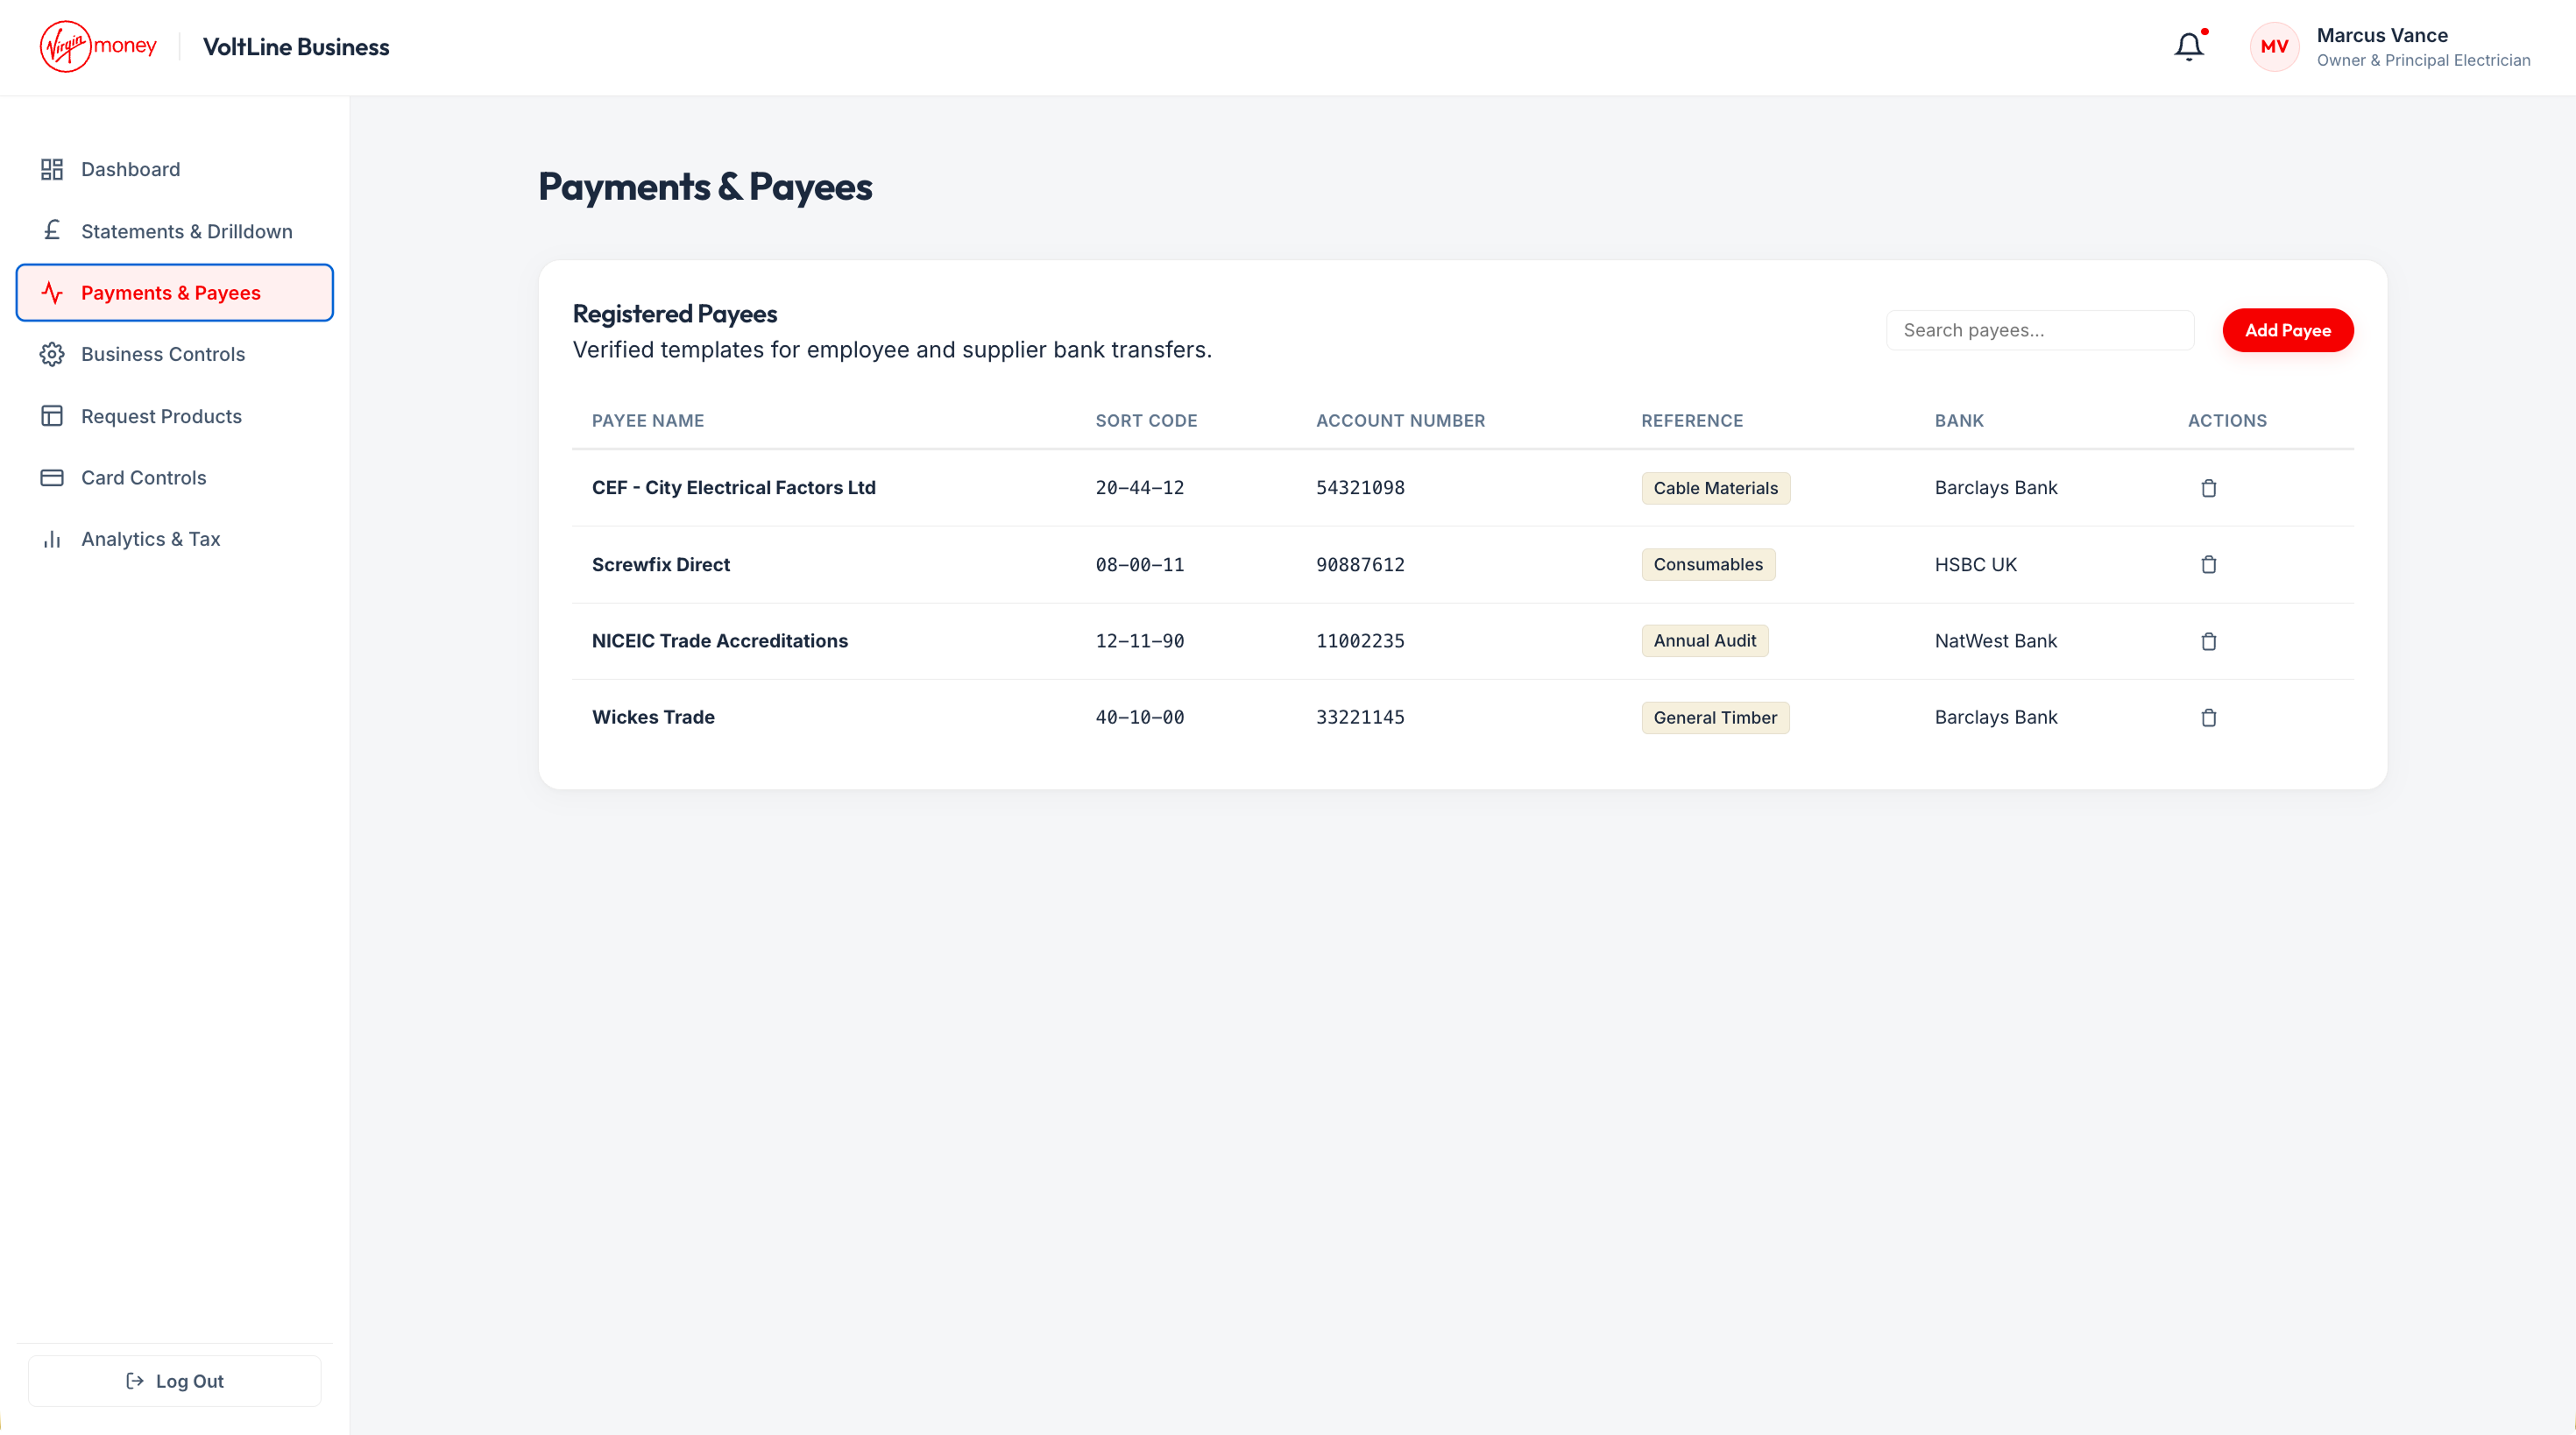Click CEF - City Electrical Factors Ltd name
This screenshot has height=1435, width=2576.
pos(733,488)
